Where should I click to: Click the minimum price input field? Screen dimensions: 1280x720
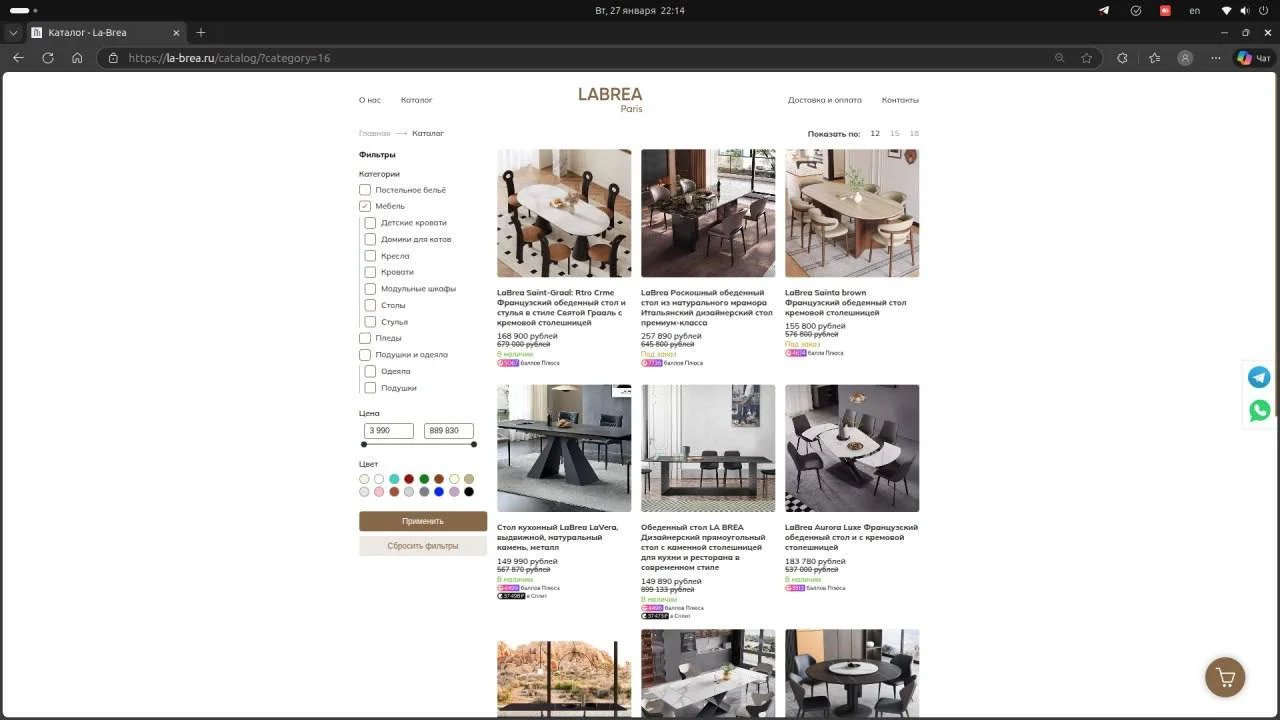(x=389, y=430)
